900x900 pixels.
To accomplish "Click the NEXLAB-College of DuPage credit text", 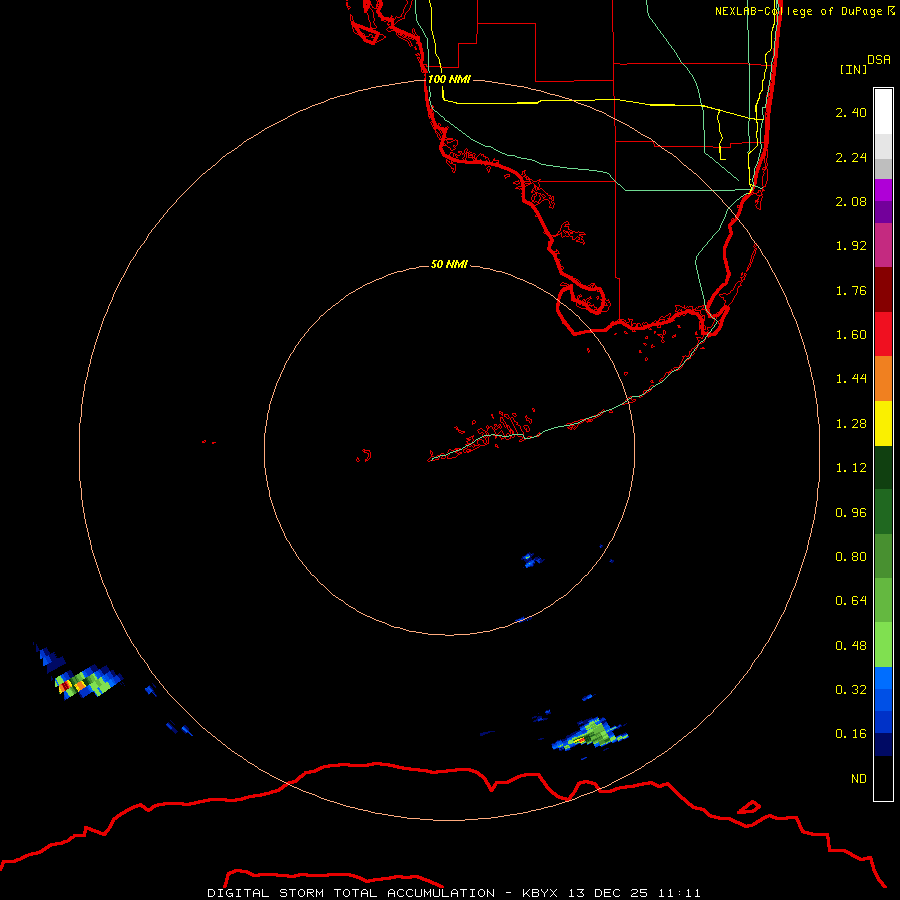I will coord(799,11).
